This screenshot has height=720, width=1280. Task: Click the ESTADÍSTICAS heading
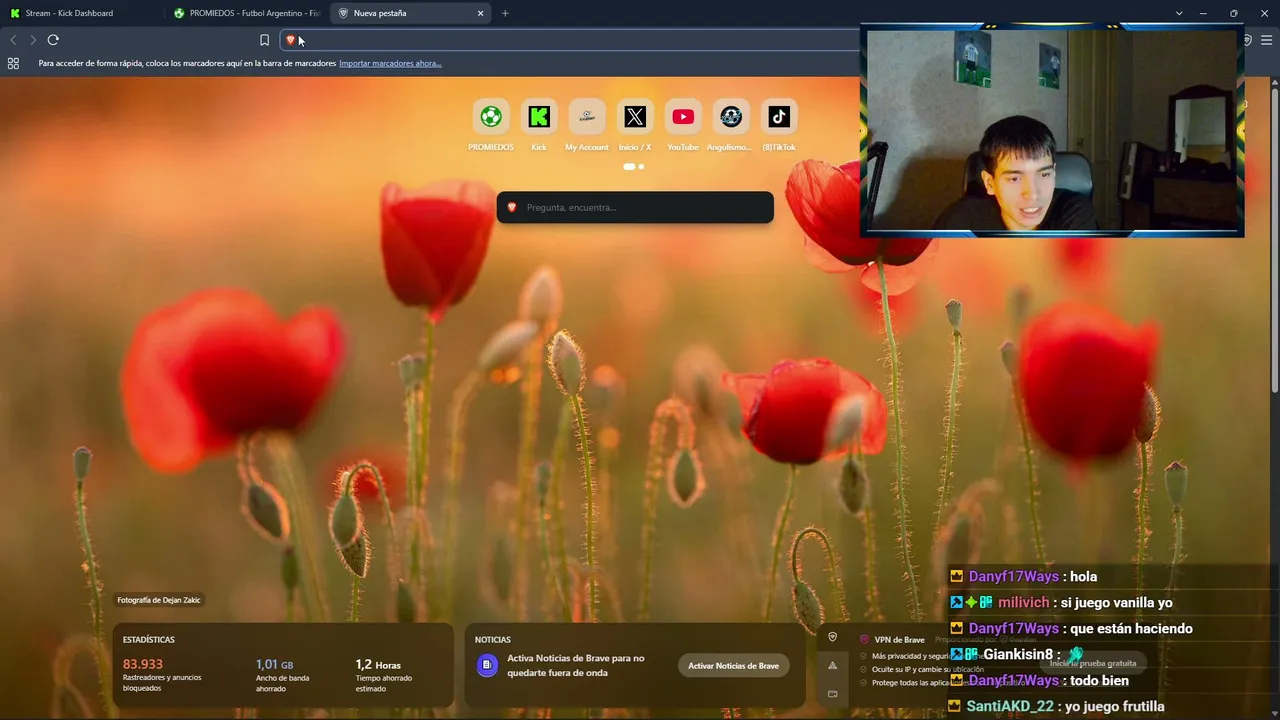(x=149, y=639)
